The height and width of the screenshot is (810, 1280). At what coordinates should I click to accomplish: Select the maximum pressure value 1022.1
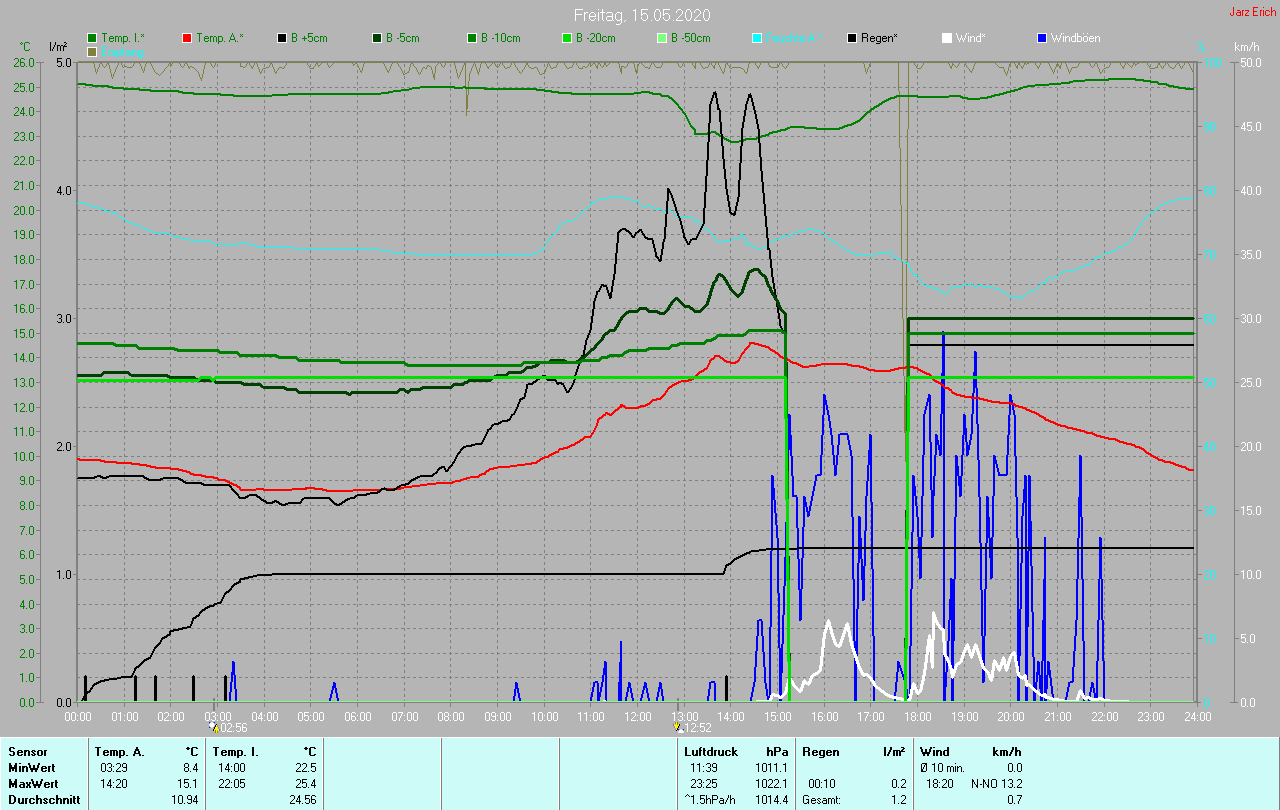[772, 784]
